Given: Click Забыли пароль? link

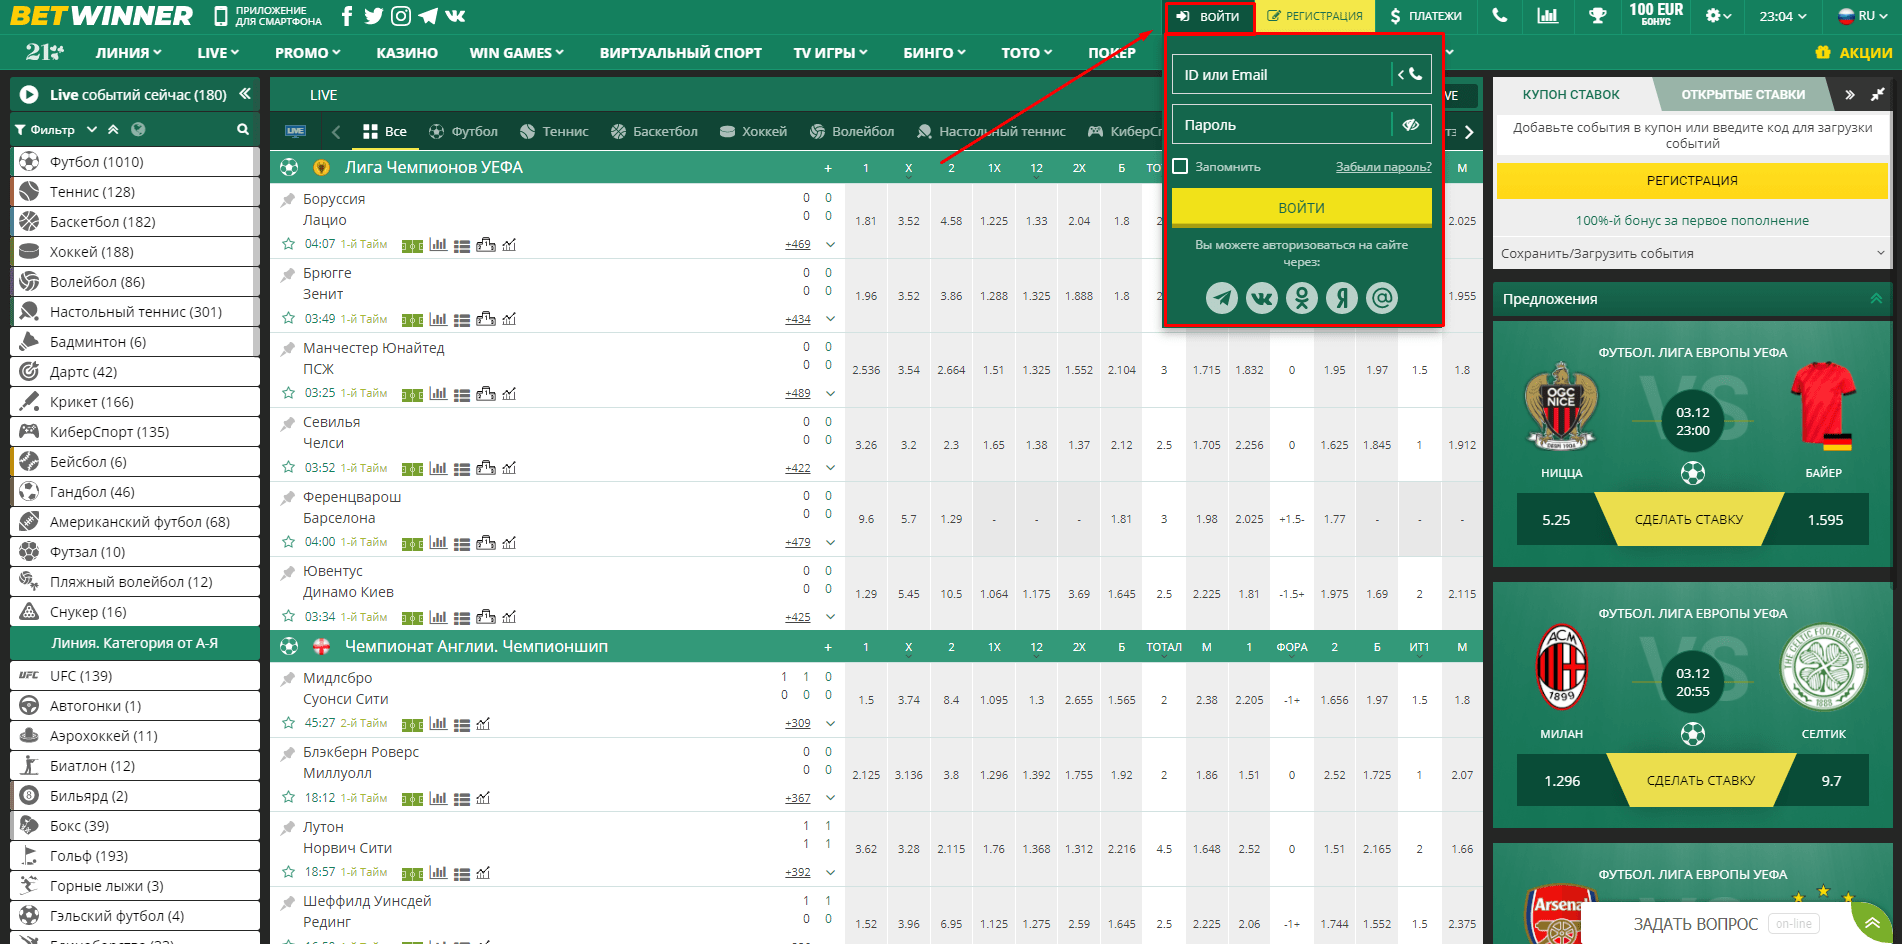Looking at the screenshot, I should pyautogui.click(x=1383, y=166).
